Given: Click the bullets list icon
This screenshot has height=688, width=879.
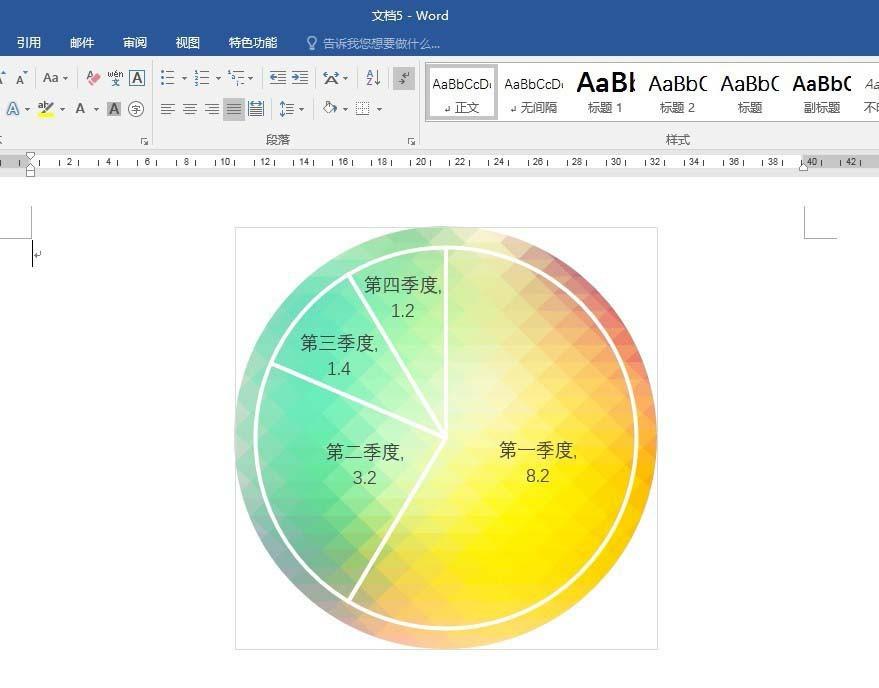Looking at the screenshot, I should point(165,78).
